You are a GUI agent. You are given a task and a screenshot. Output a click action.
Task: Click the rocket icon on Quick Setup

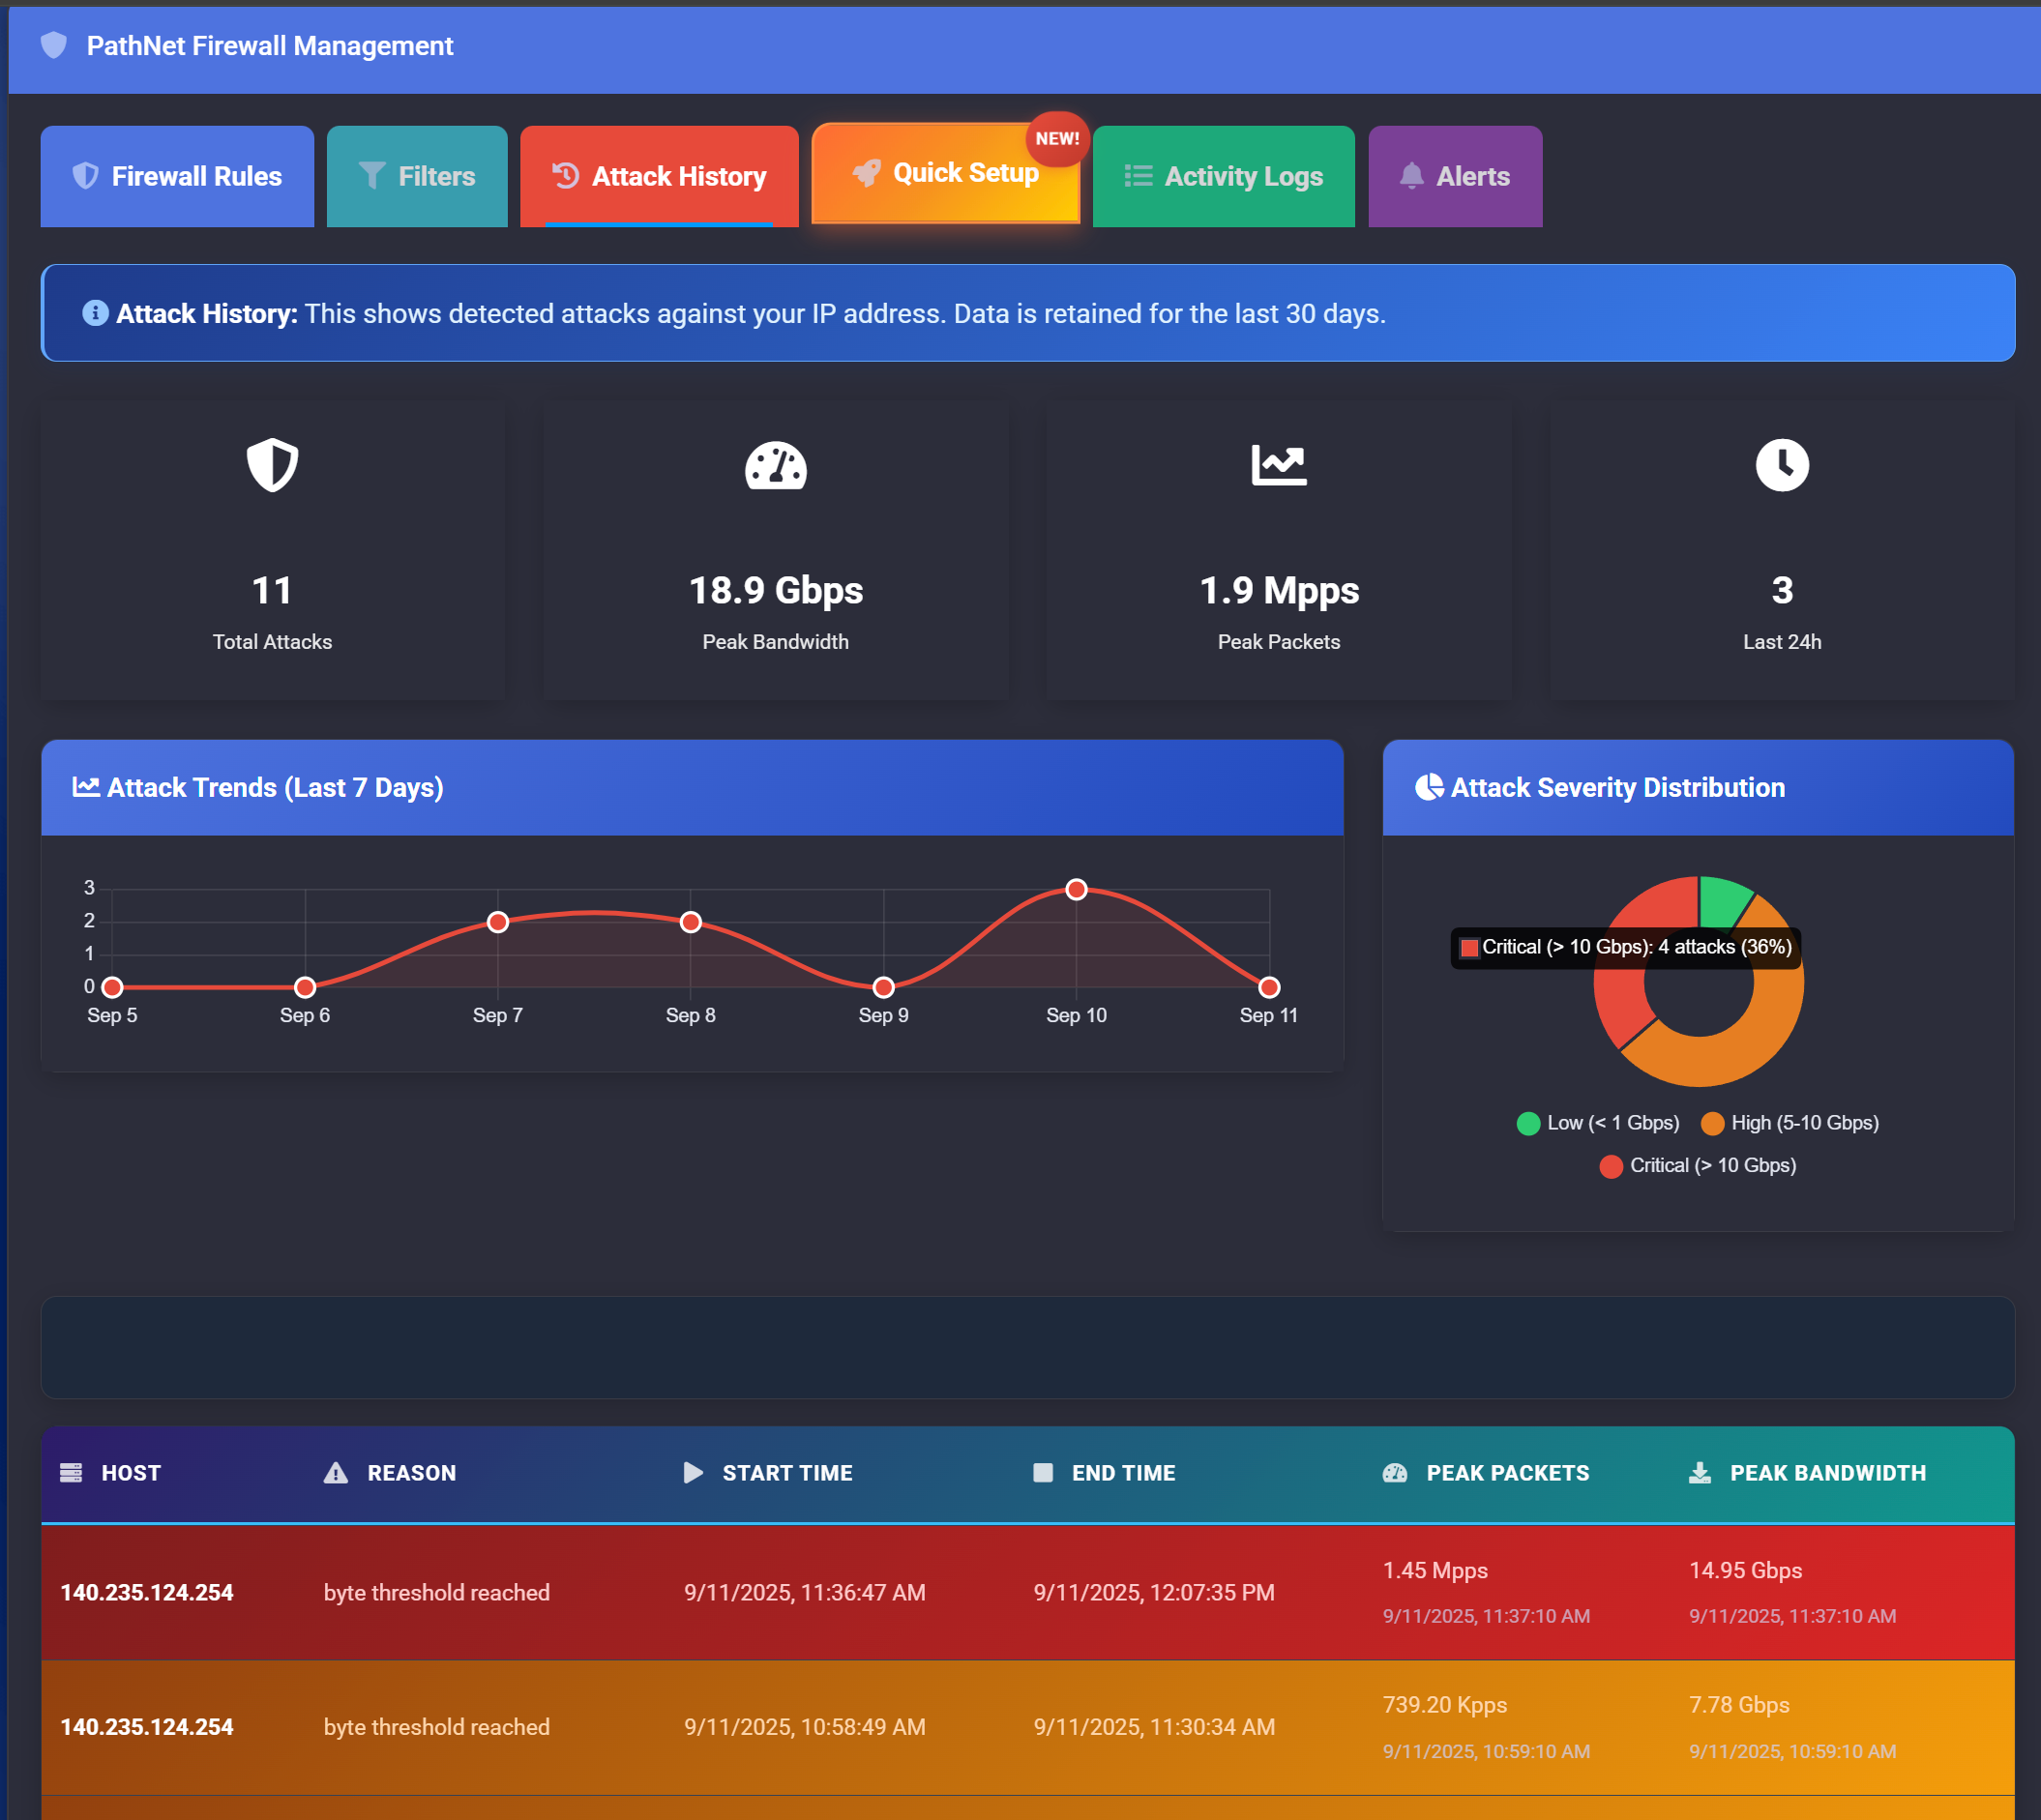pos(866,173)
